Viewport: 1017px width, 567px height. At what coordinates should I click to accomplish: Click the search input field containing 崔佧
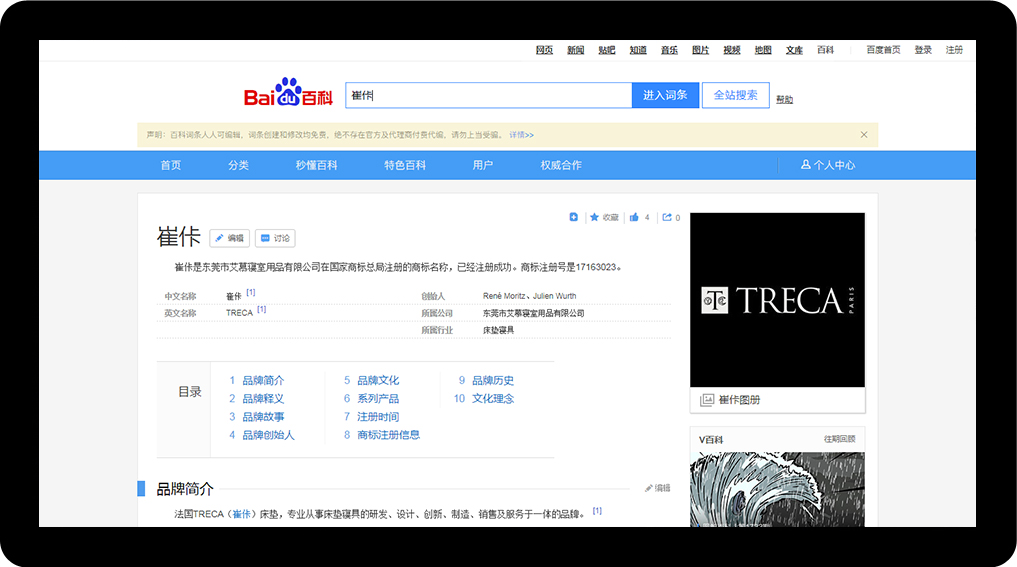488,95
